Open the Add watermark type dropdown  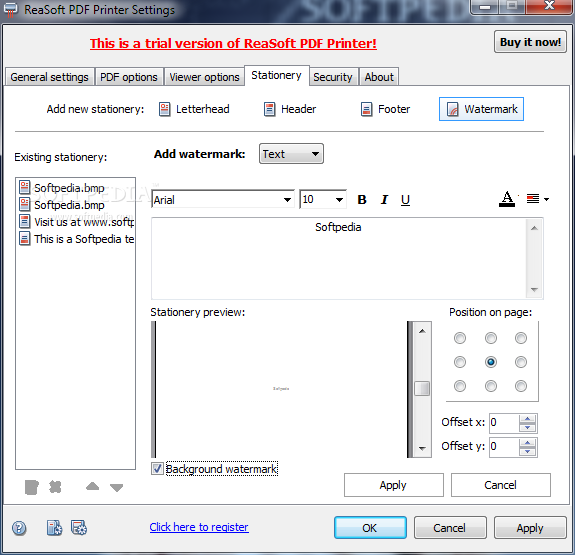coord(291,154)
